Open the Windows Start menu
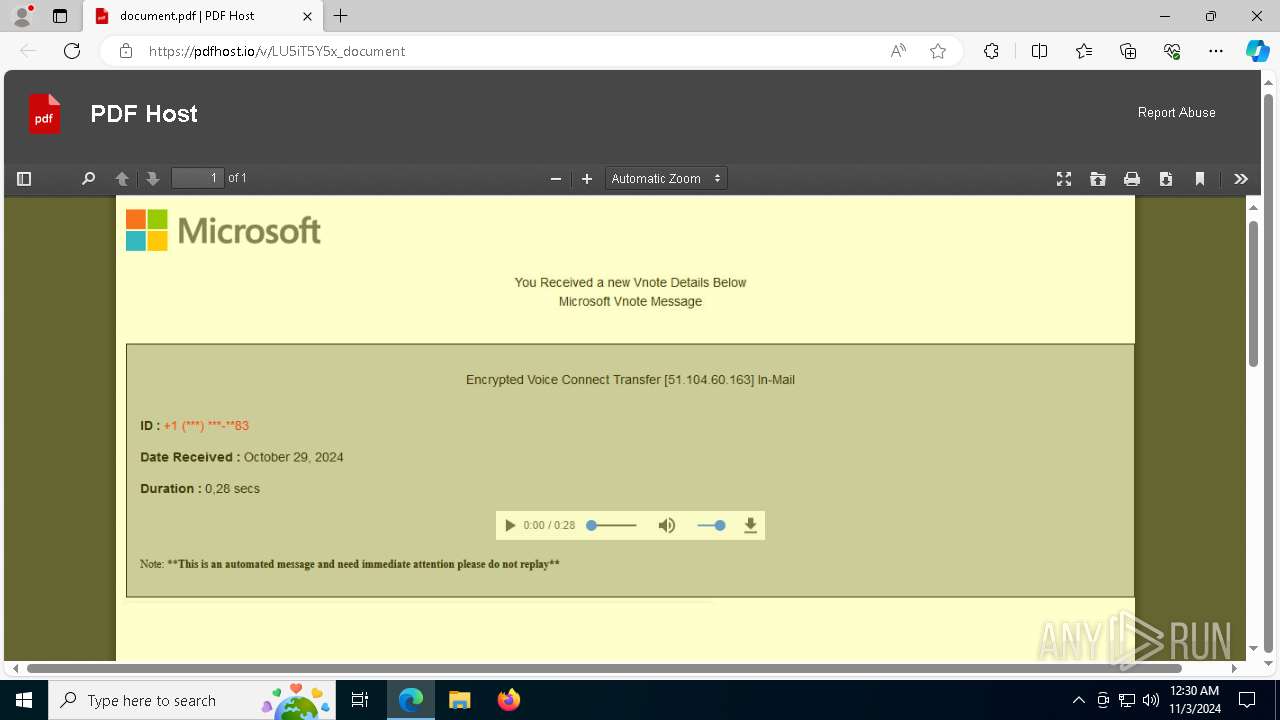1280x720 pixels. click(x=24, y=700)
